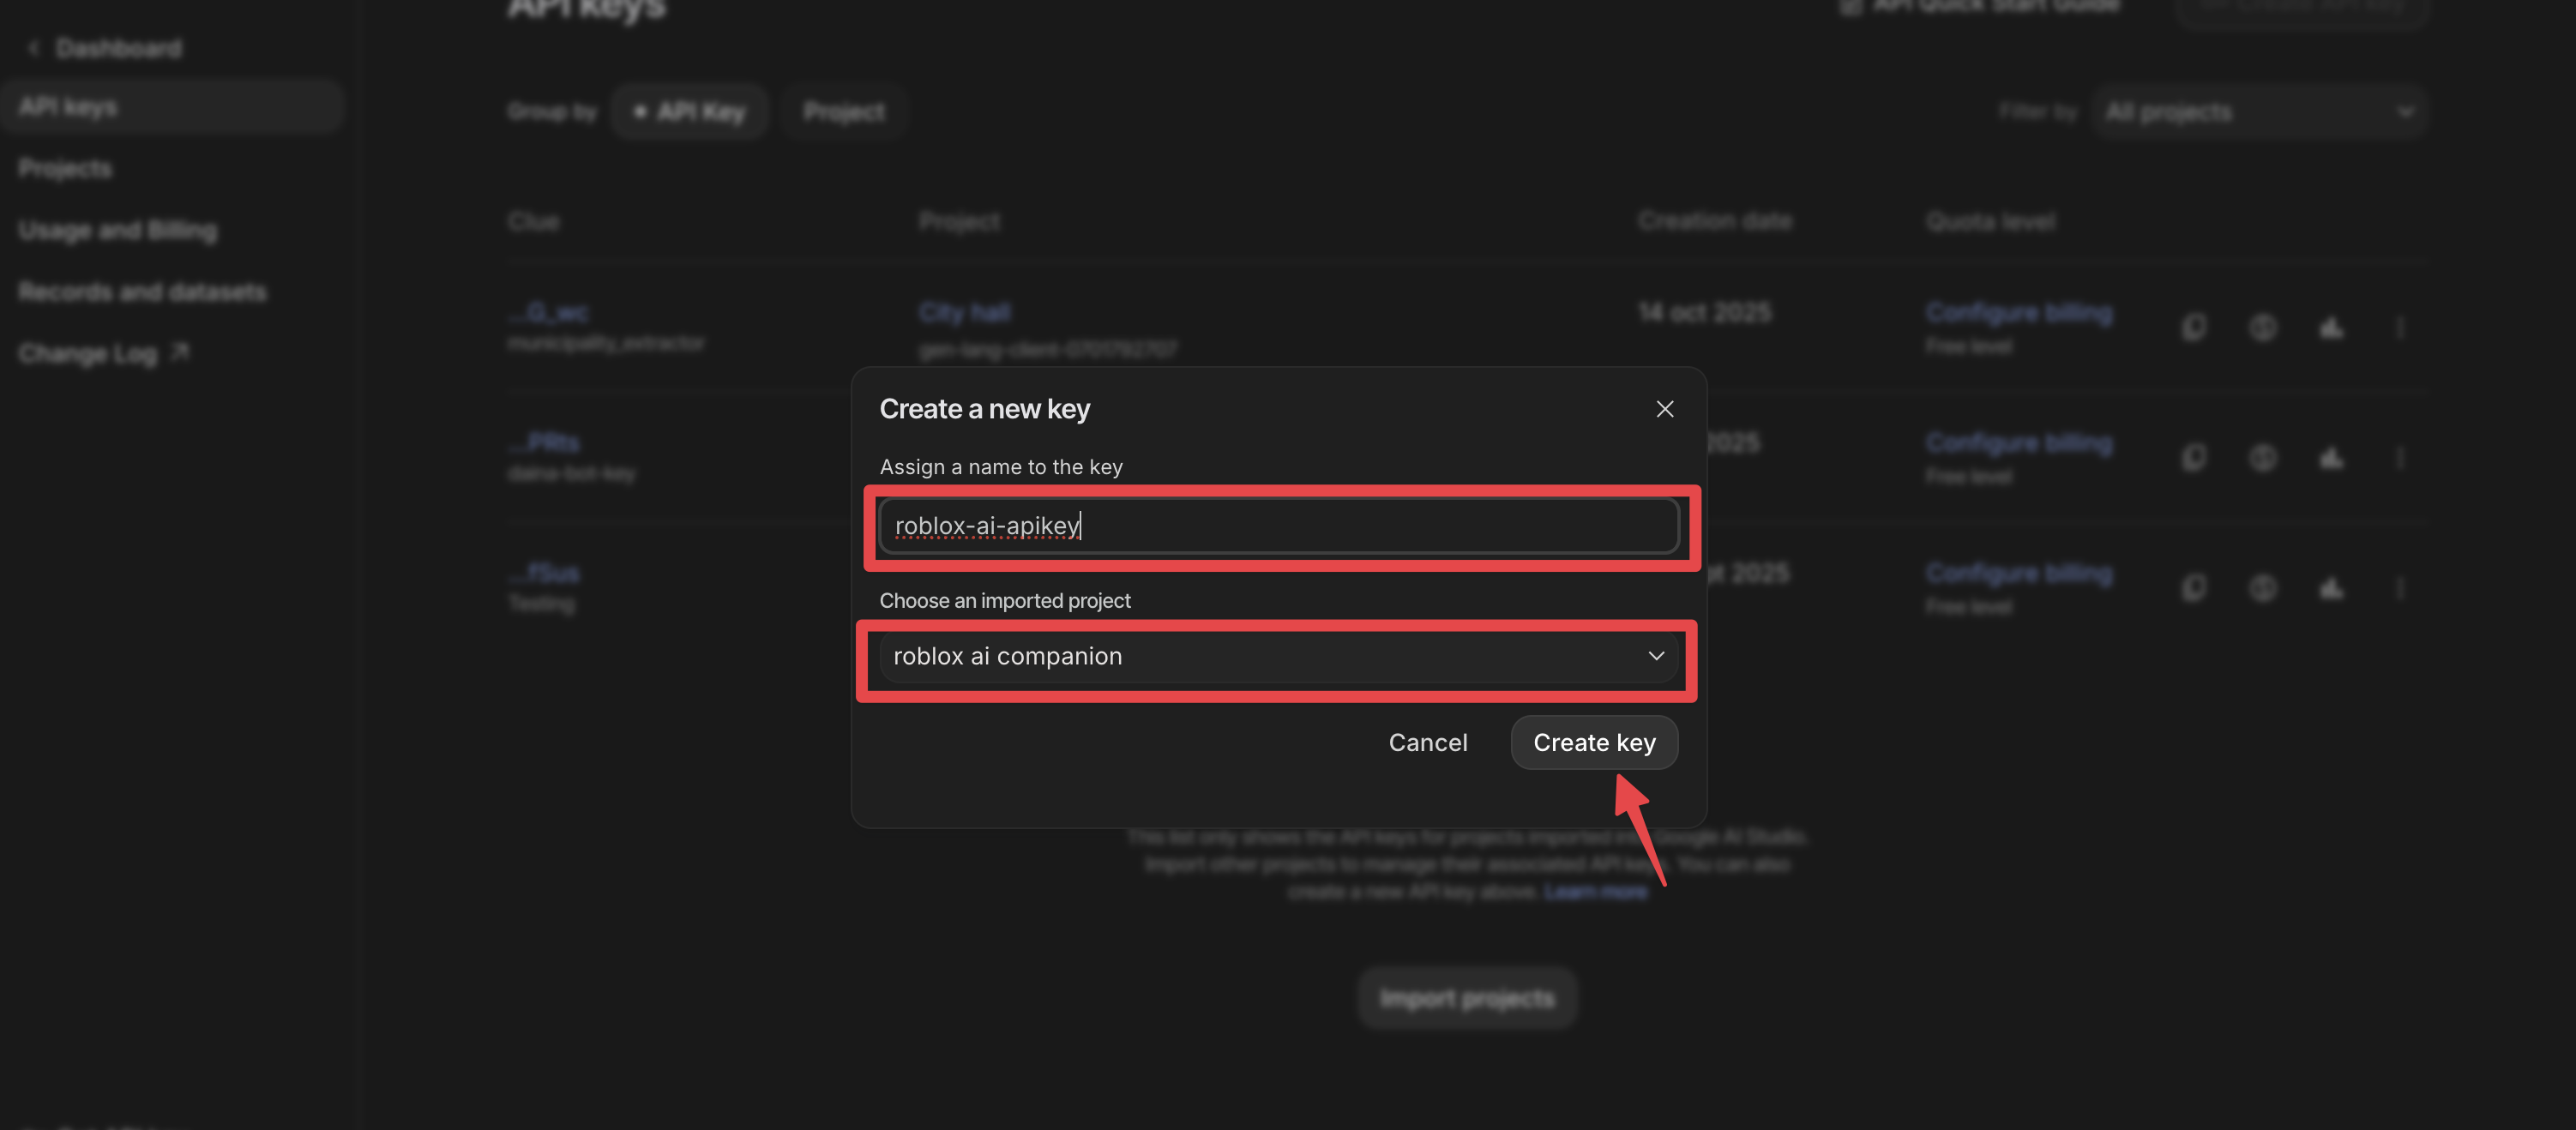Go to Usage and Billing in sidebar

point(117,230)
